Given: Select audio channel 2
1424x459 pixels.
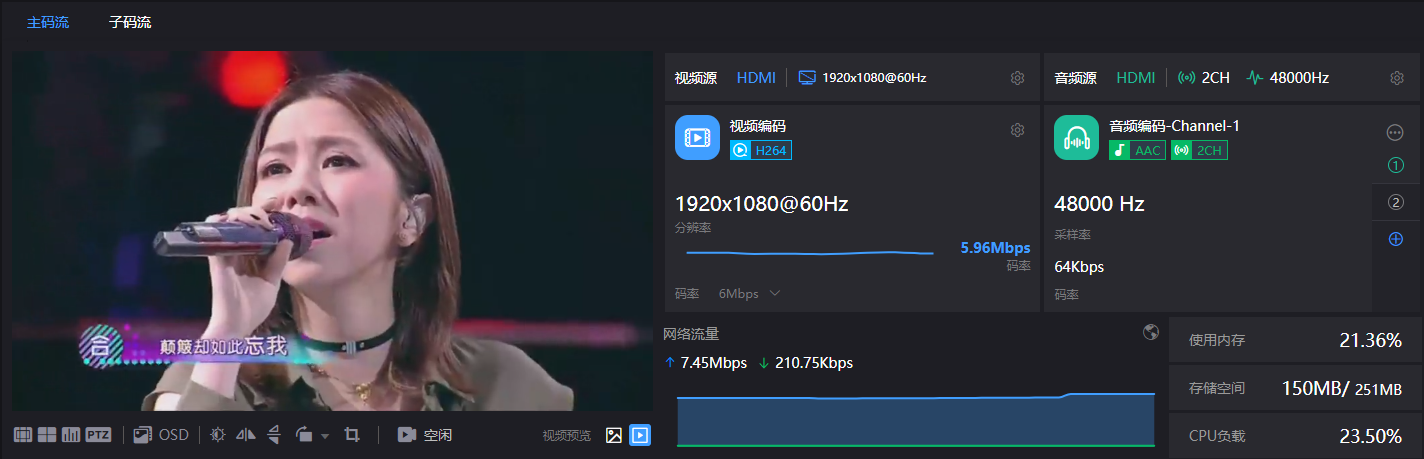Looking at the screenshot, I should (x=1396, y=202).
